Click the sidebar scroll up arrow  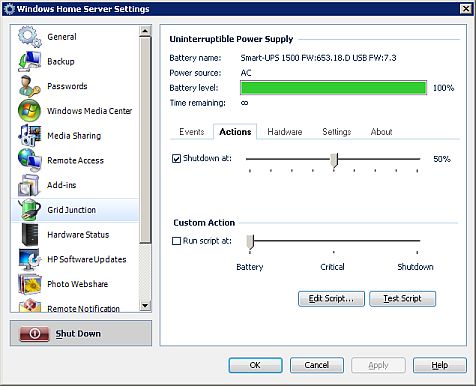145,31
